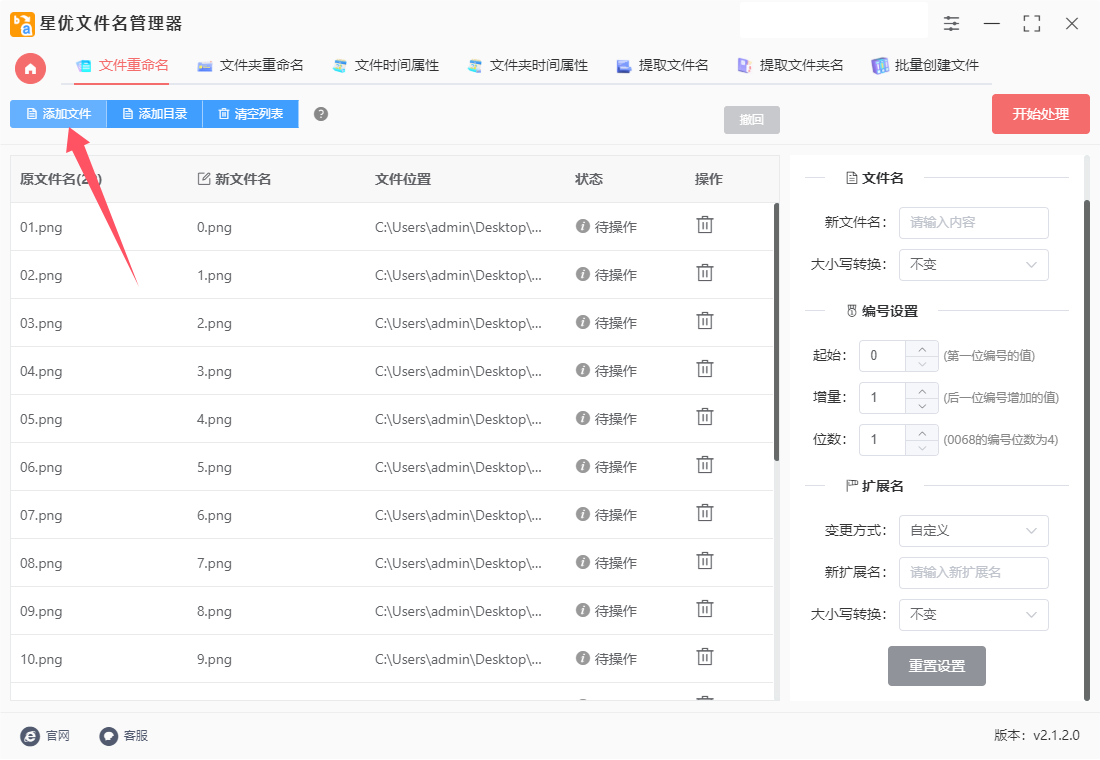Click the 位数 number field
Screen dimensions: 1100x760
[x=883, y=440]
